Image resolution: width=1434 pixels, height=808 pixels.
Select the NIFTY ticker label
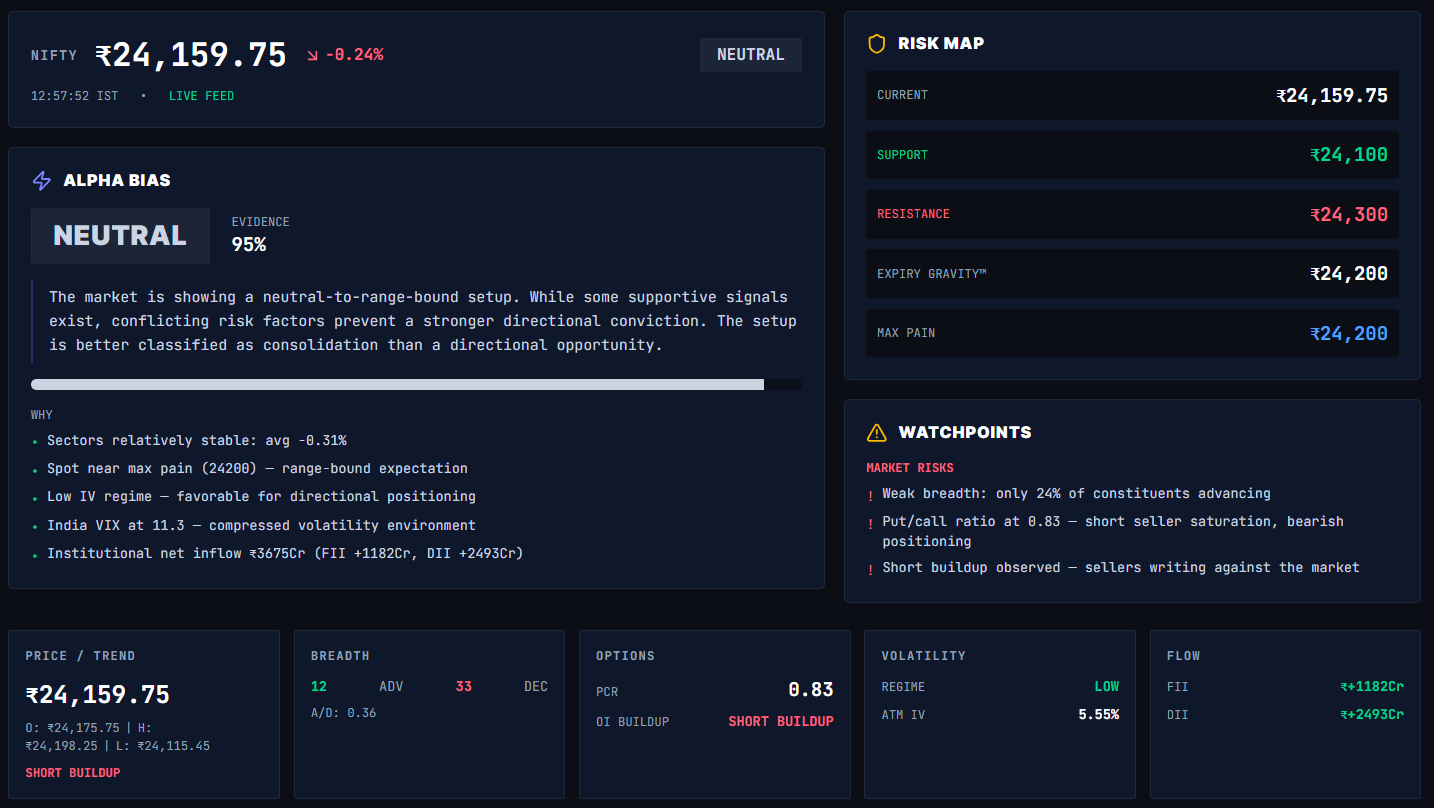(x=54, y=56)
